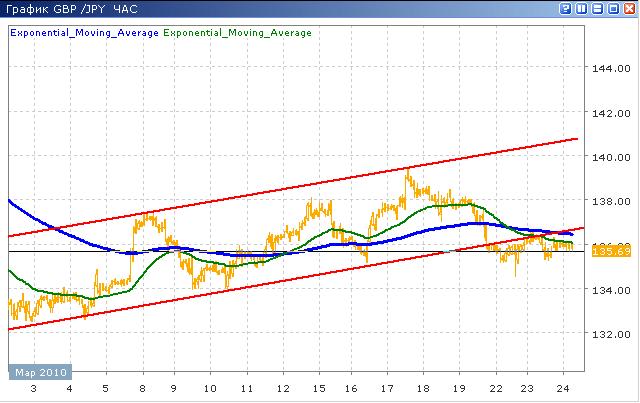
Task: Click the 140.00 price axis label
Action: tap(609, 157)
